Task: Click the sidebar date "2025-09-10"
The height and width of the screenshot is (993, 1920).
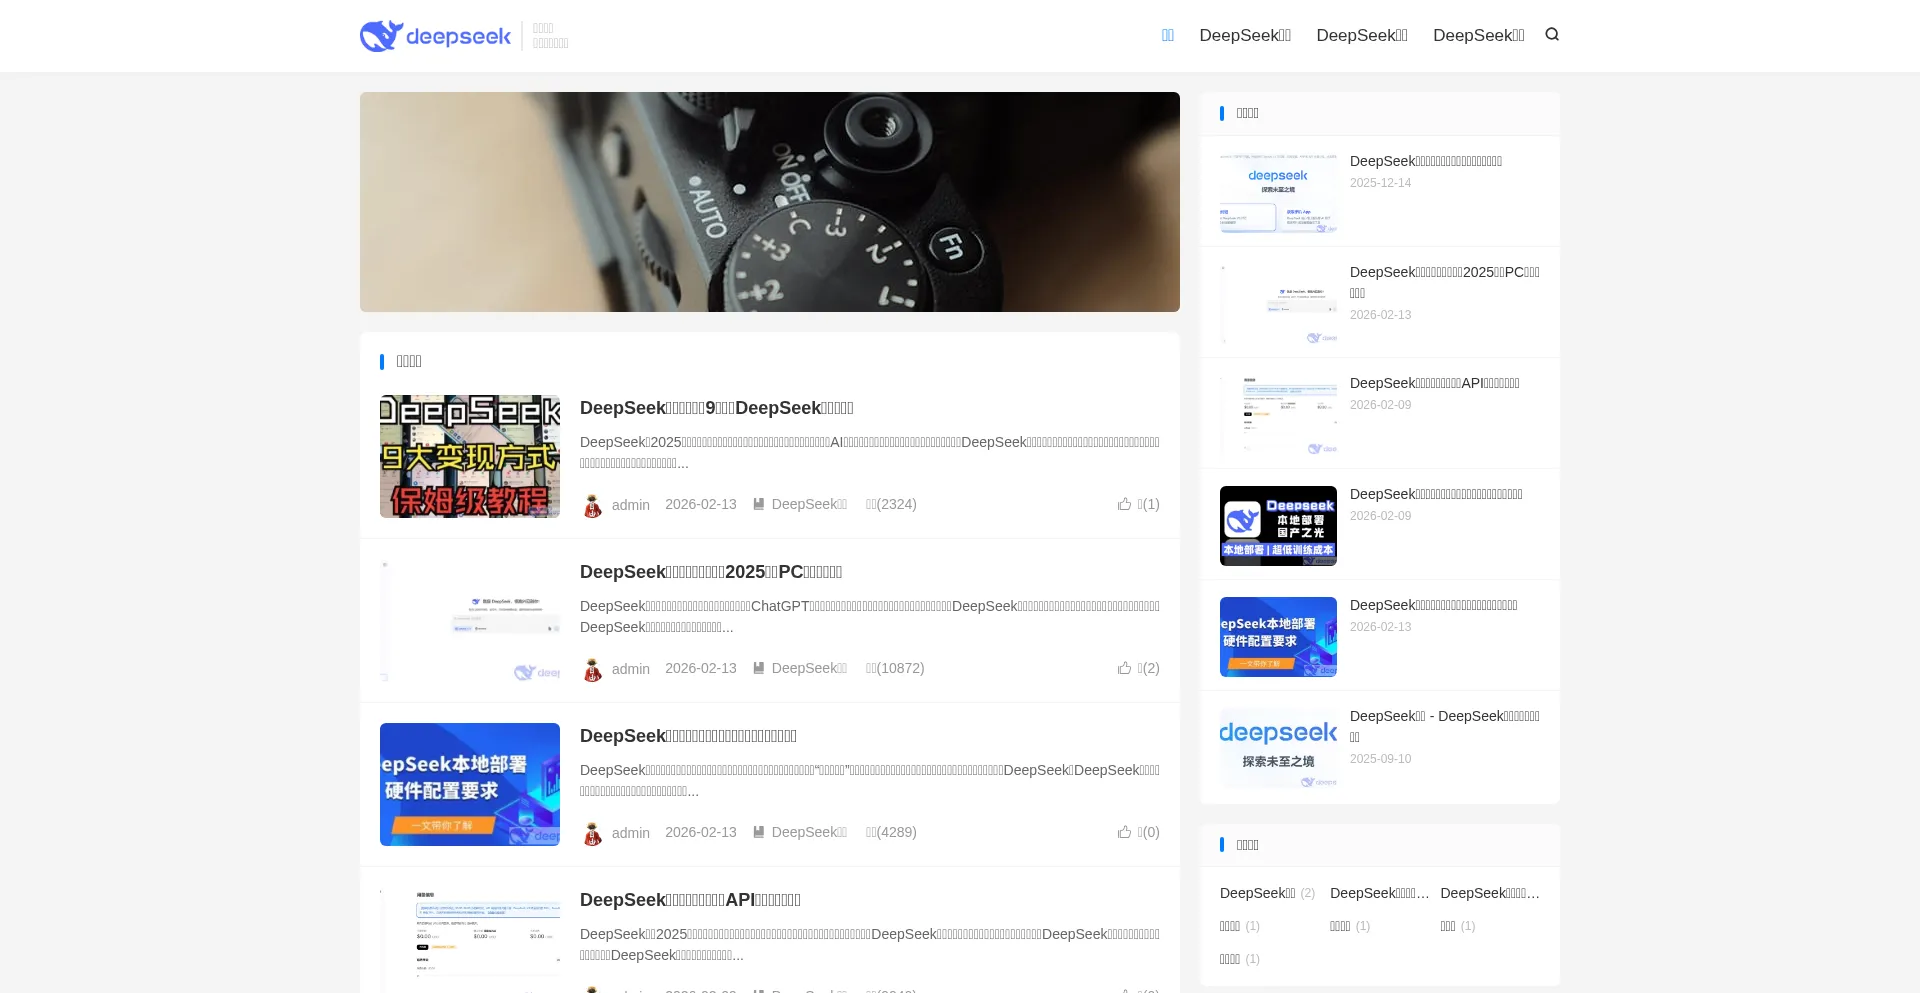Action: tap(1380, 759)
